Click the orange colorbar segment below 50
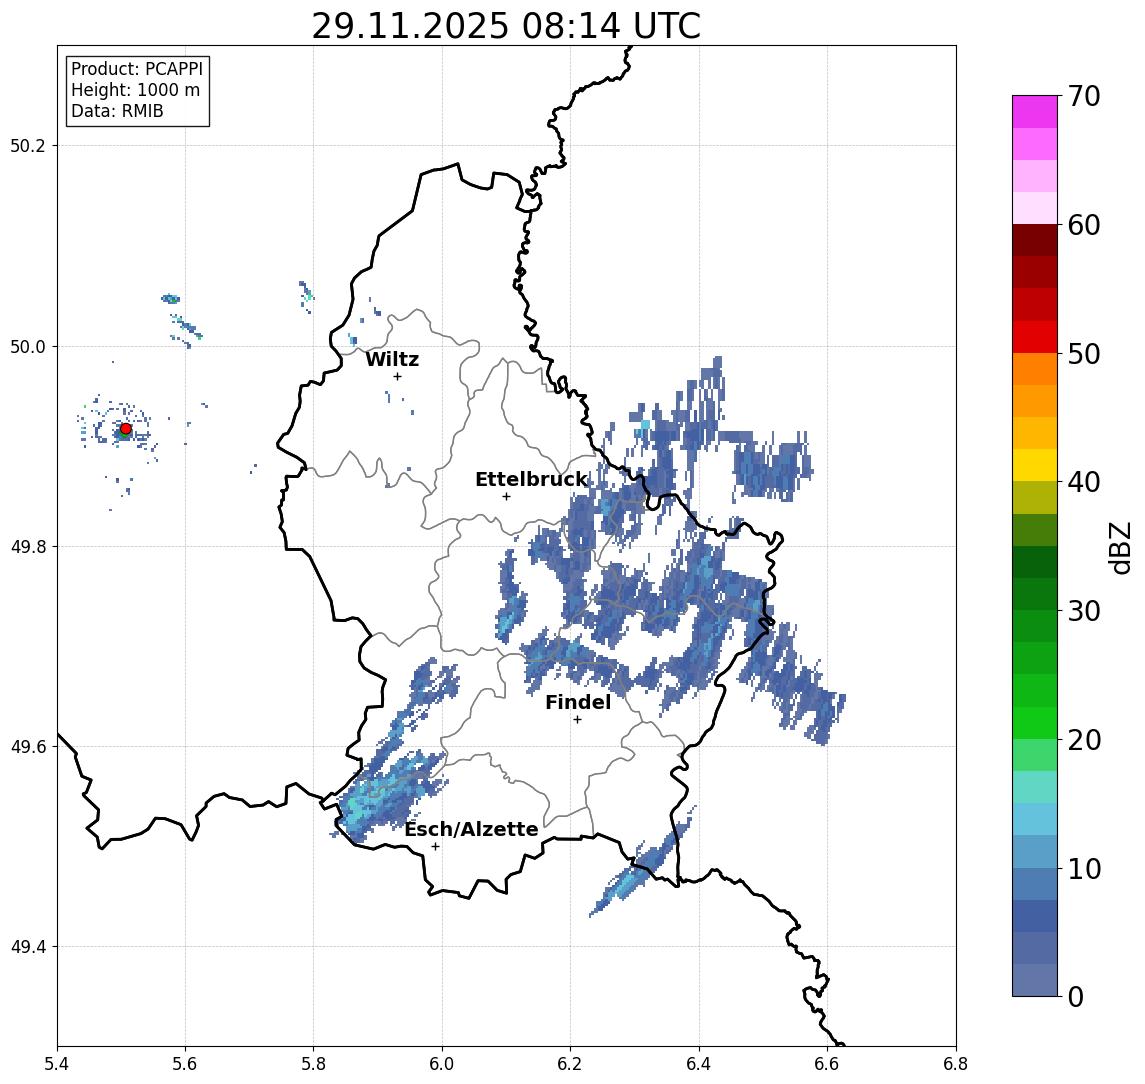 [x=1035, y=370]
